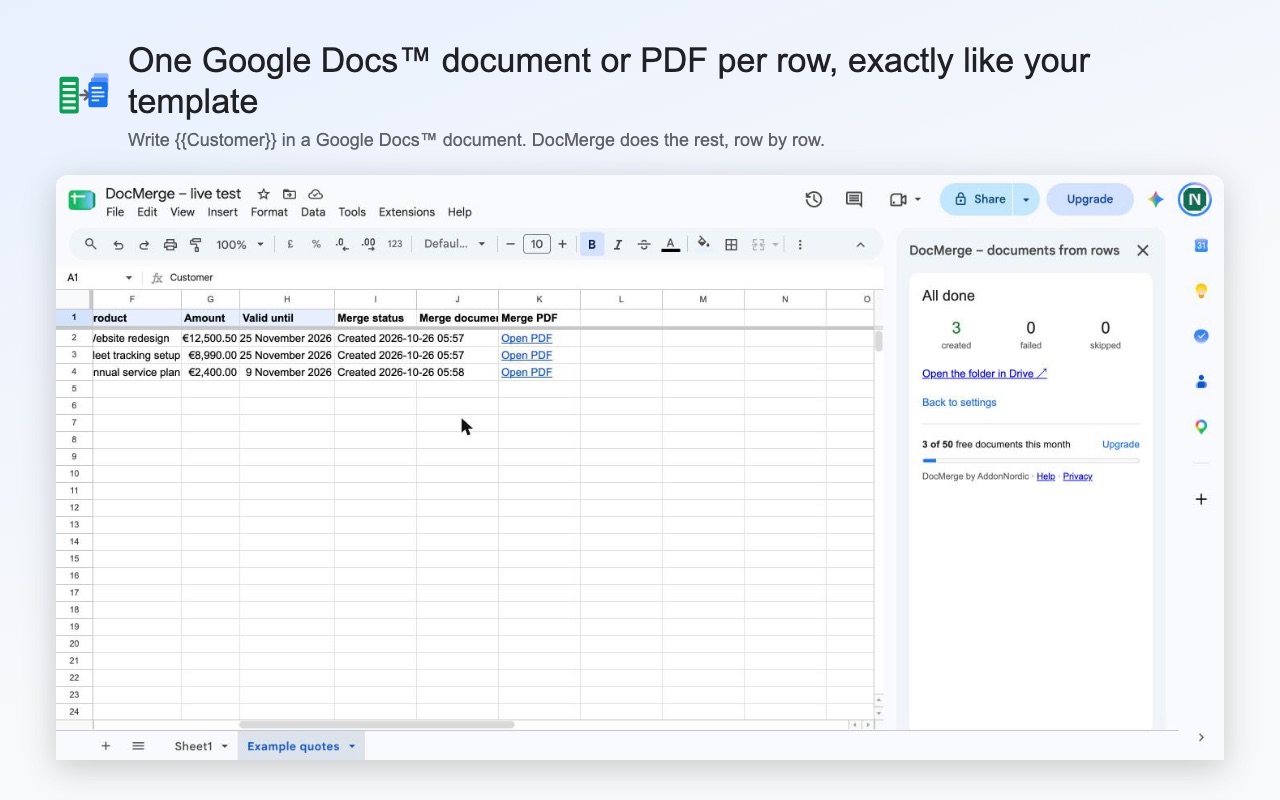Toggle bold formatting

click(592, 244)
